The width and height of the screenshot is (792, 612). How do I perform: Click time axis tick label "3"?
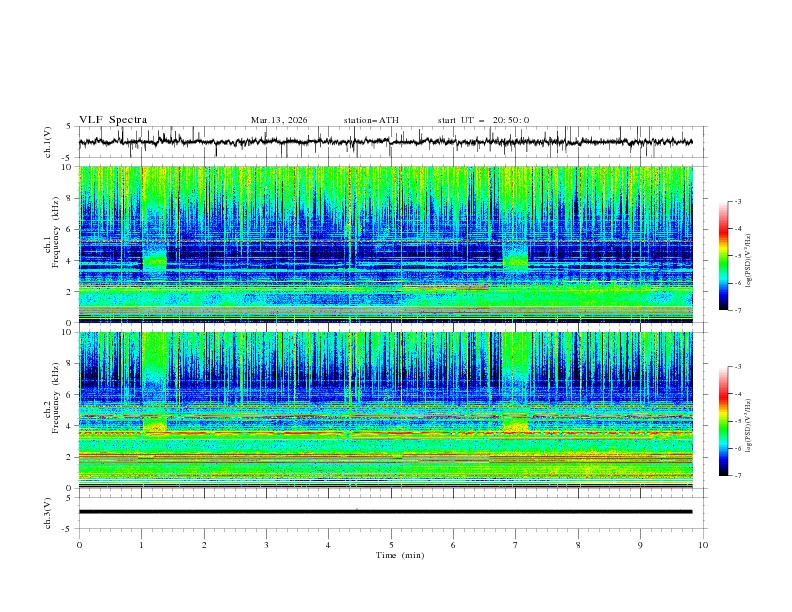[266, 545]
